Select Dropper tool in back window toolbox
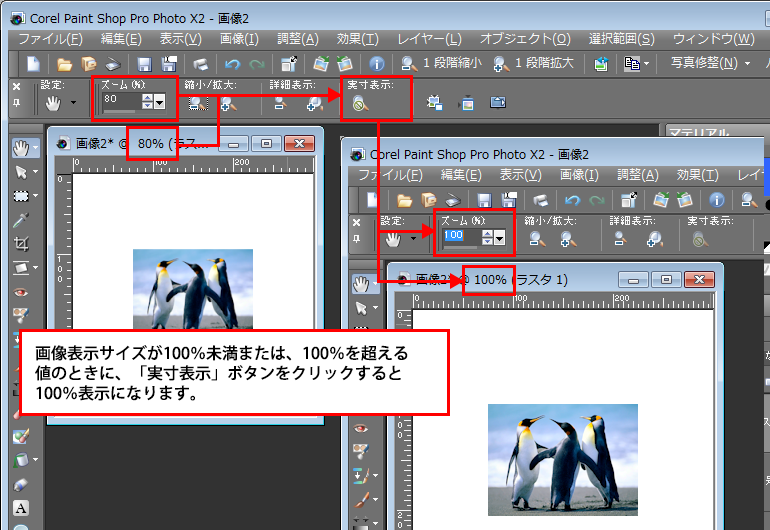Viewport: 770px width, 530px height. click(21, 220)
